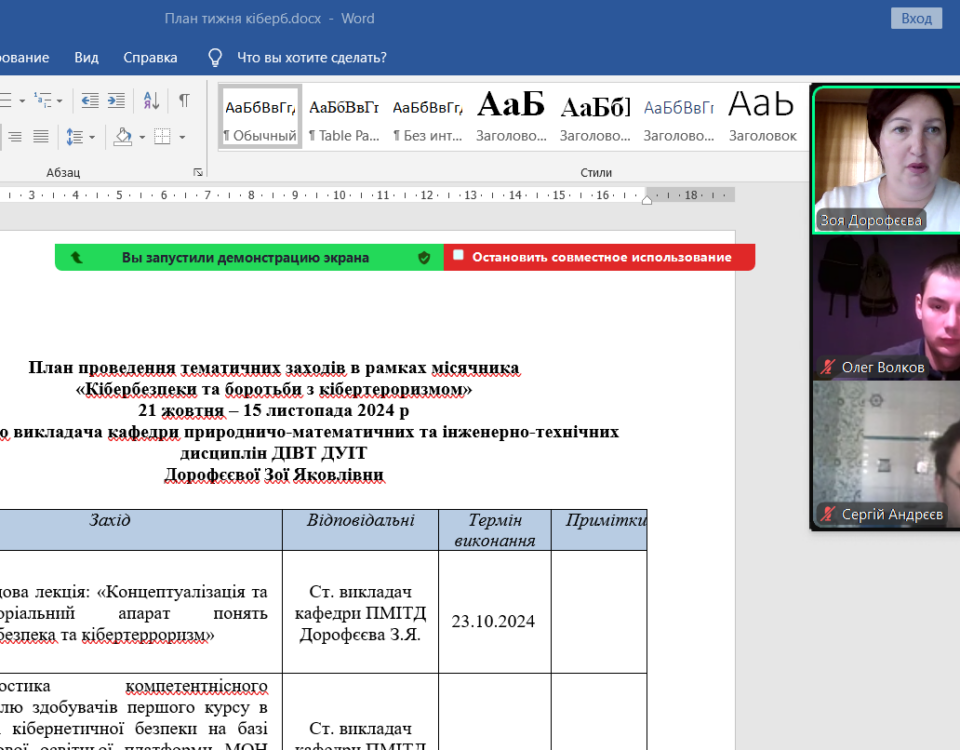Click the 'Что вы хотите сделать?' search field
Image resolution: width=960 pixels, height=750 pixels.
(x=312, y=58)
